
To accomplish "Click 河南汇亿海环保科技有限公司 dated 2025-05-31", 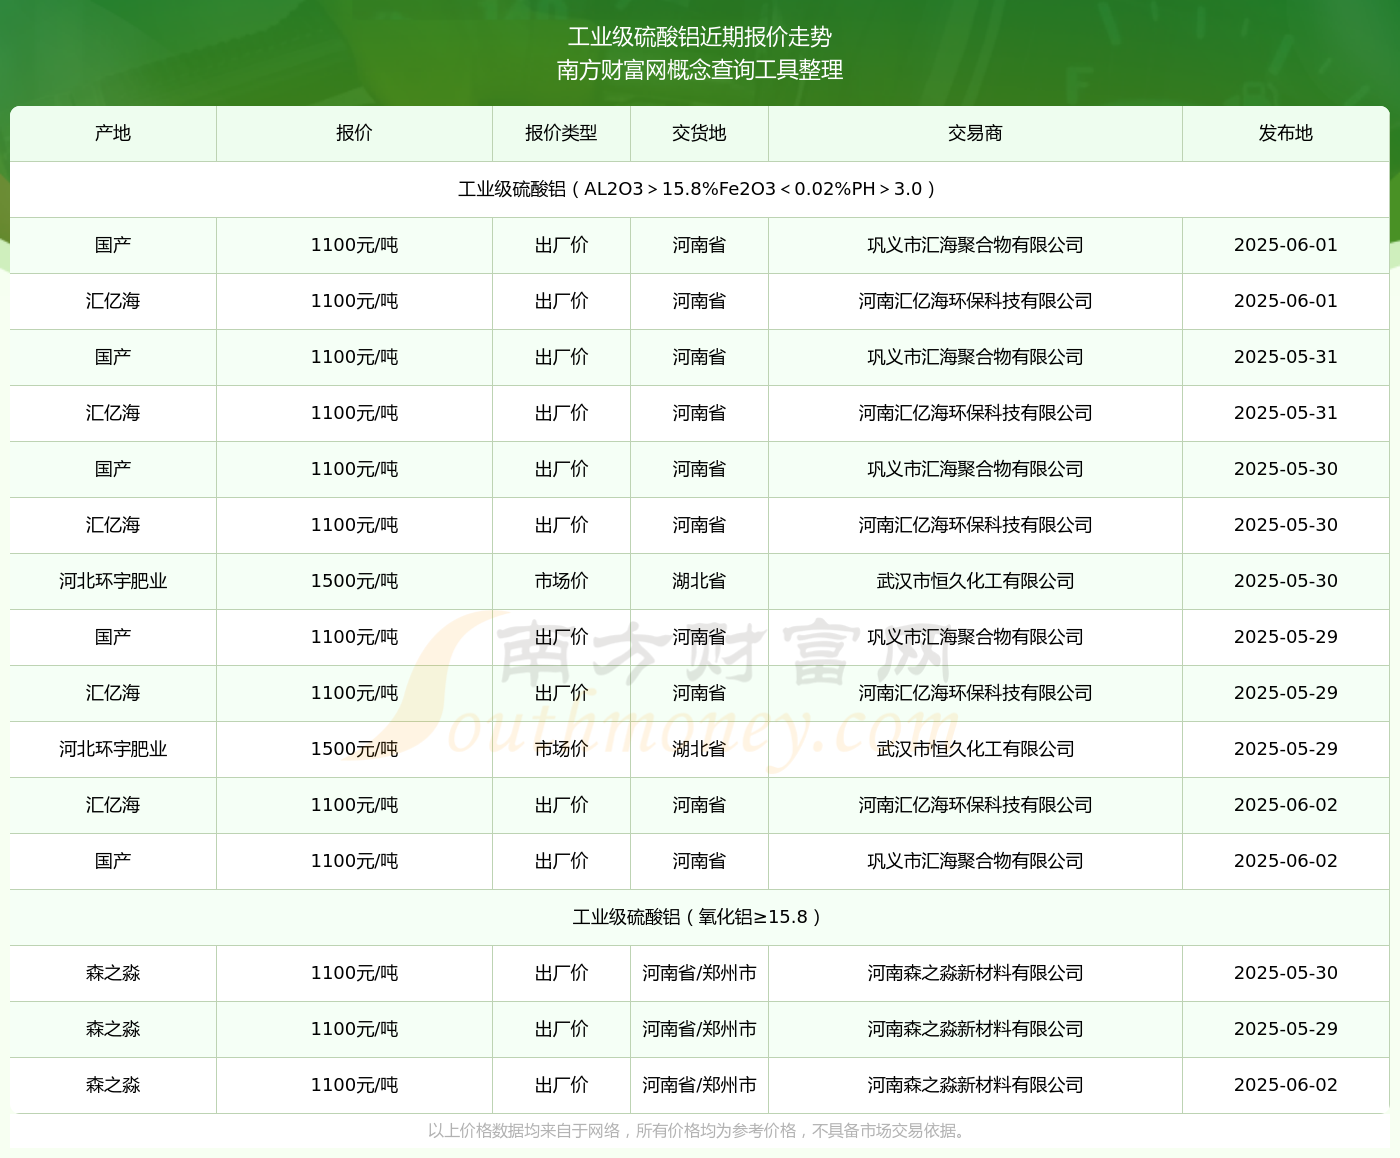I will coord(975,413).
